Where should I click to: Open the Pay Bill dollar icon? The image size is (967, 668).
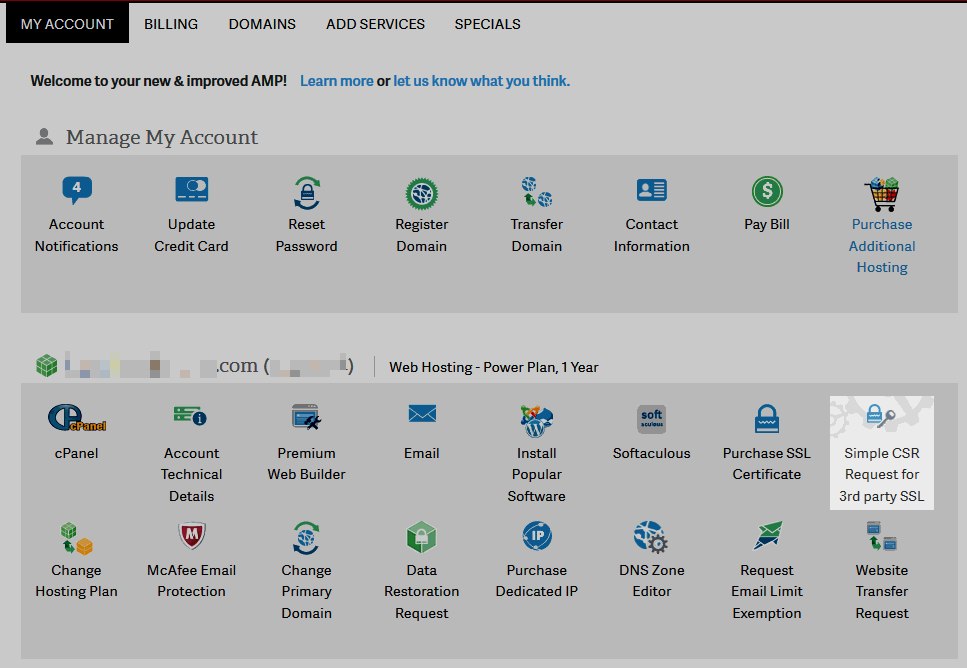point(767,191)
